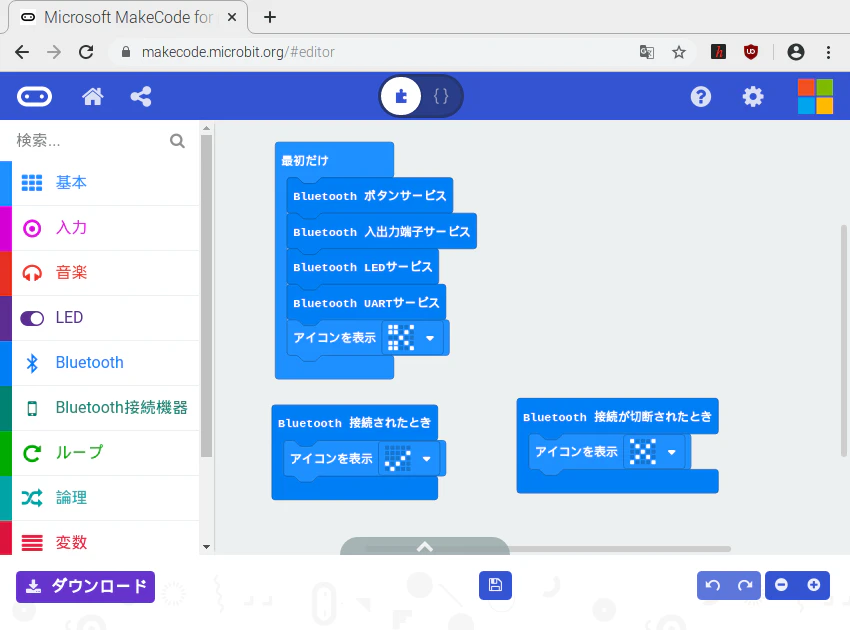Click the search magnifier icon

pyautogui.click(x=177, y=141)
